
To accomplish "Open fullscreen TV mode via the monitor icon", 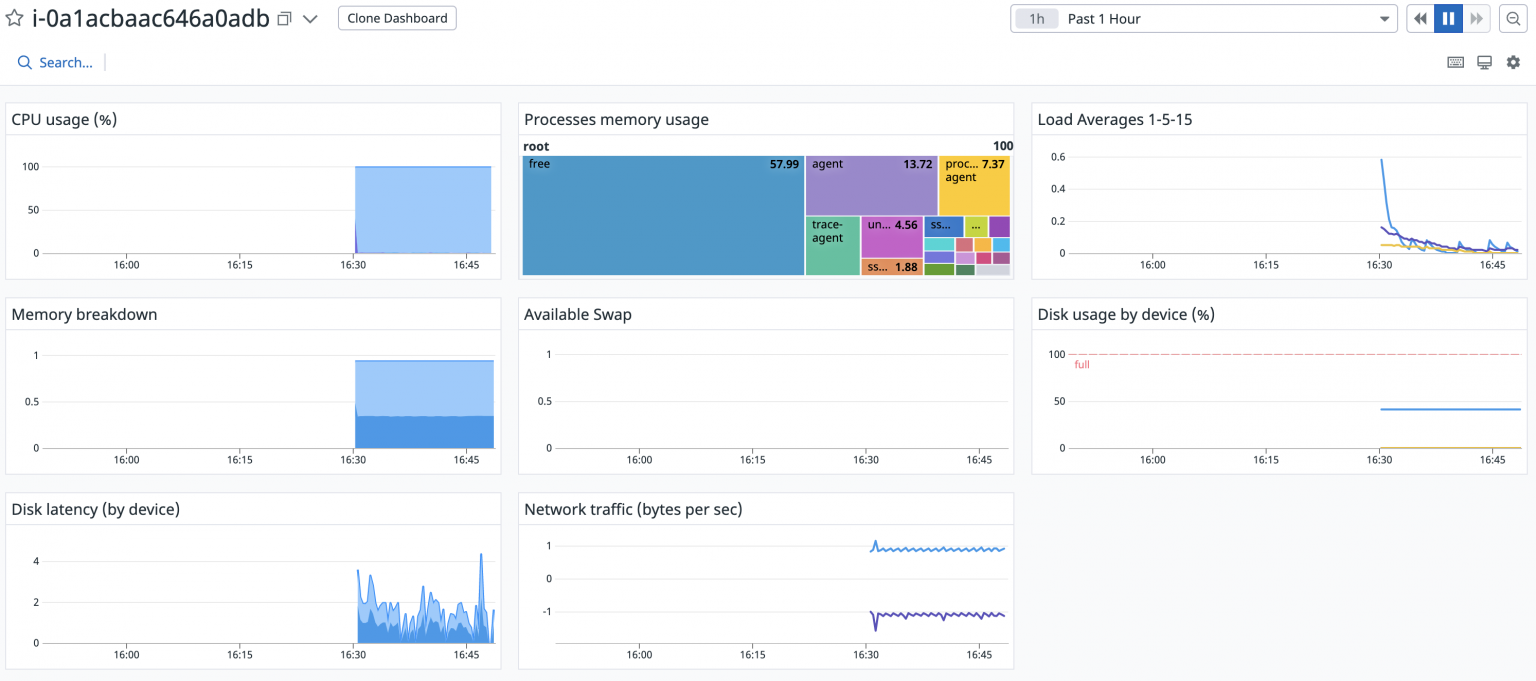I will [1484, 61].
